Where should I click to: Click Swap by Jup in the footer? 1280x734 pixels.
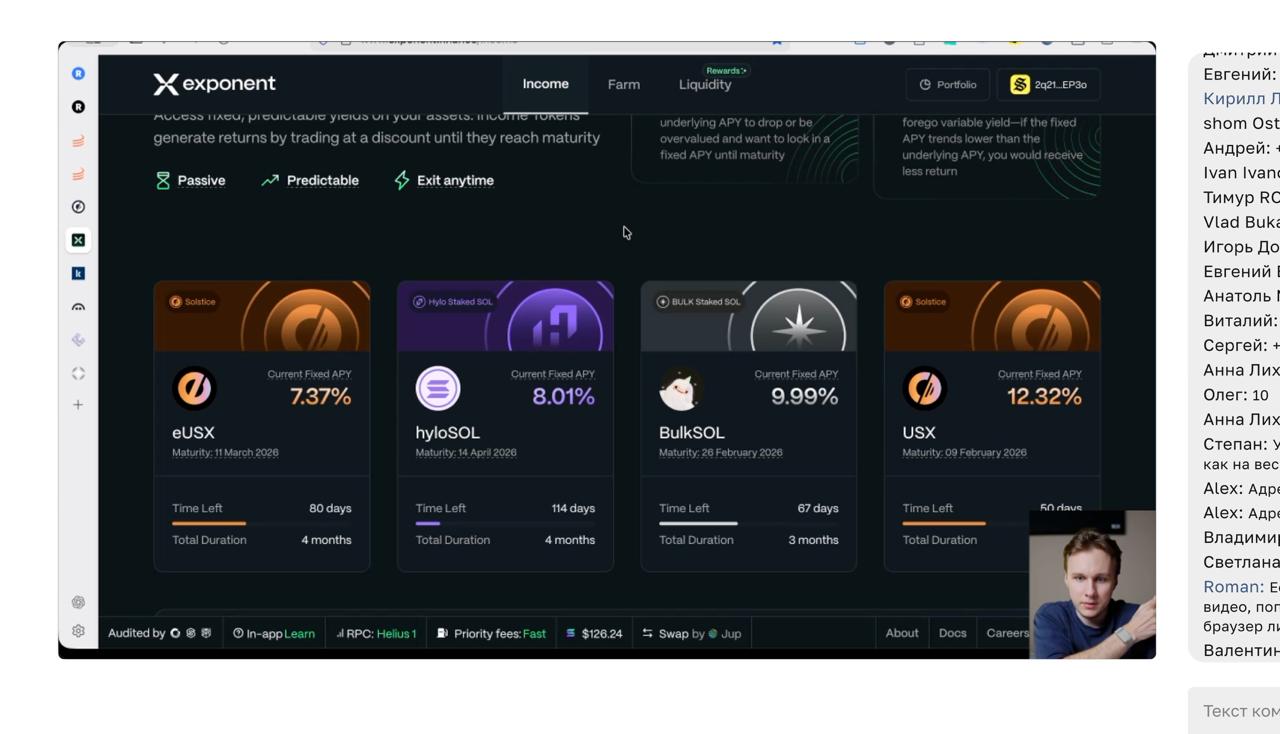pos(692,633)
